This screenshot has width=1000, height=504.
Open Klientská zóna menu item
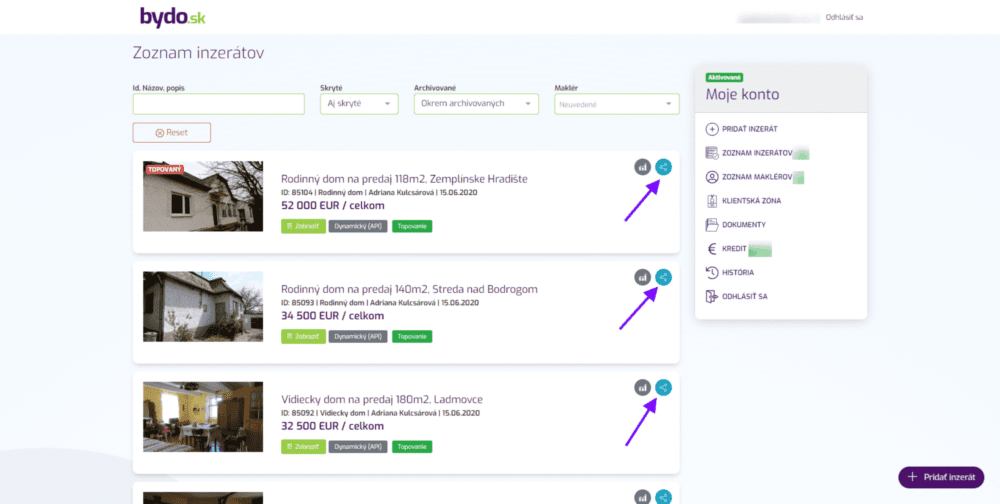751,201
